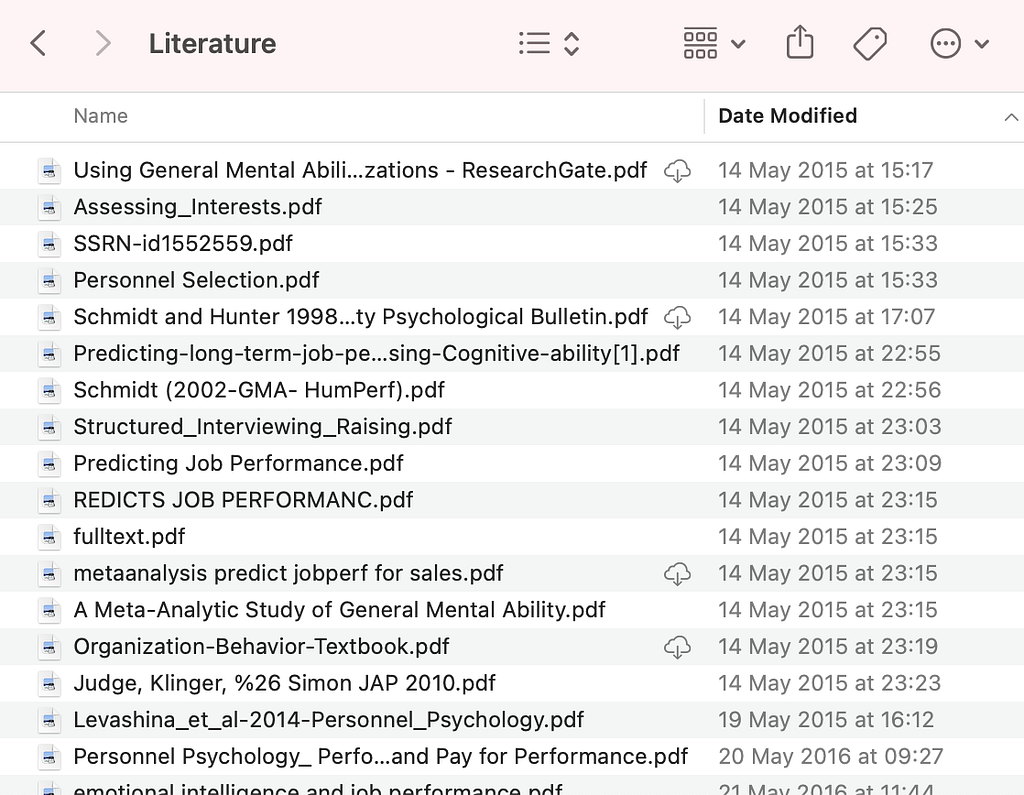Select file name Structured_Interviewing_Raising.pdf

(x=263, y=427)
